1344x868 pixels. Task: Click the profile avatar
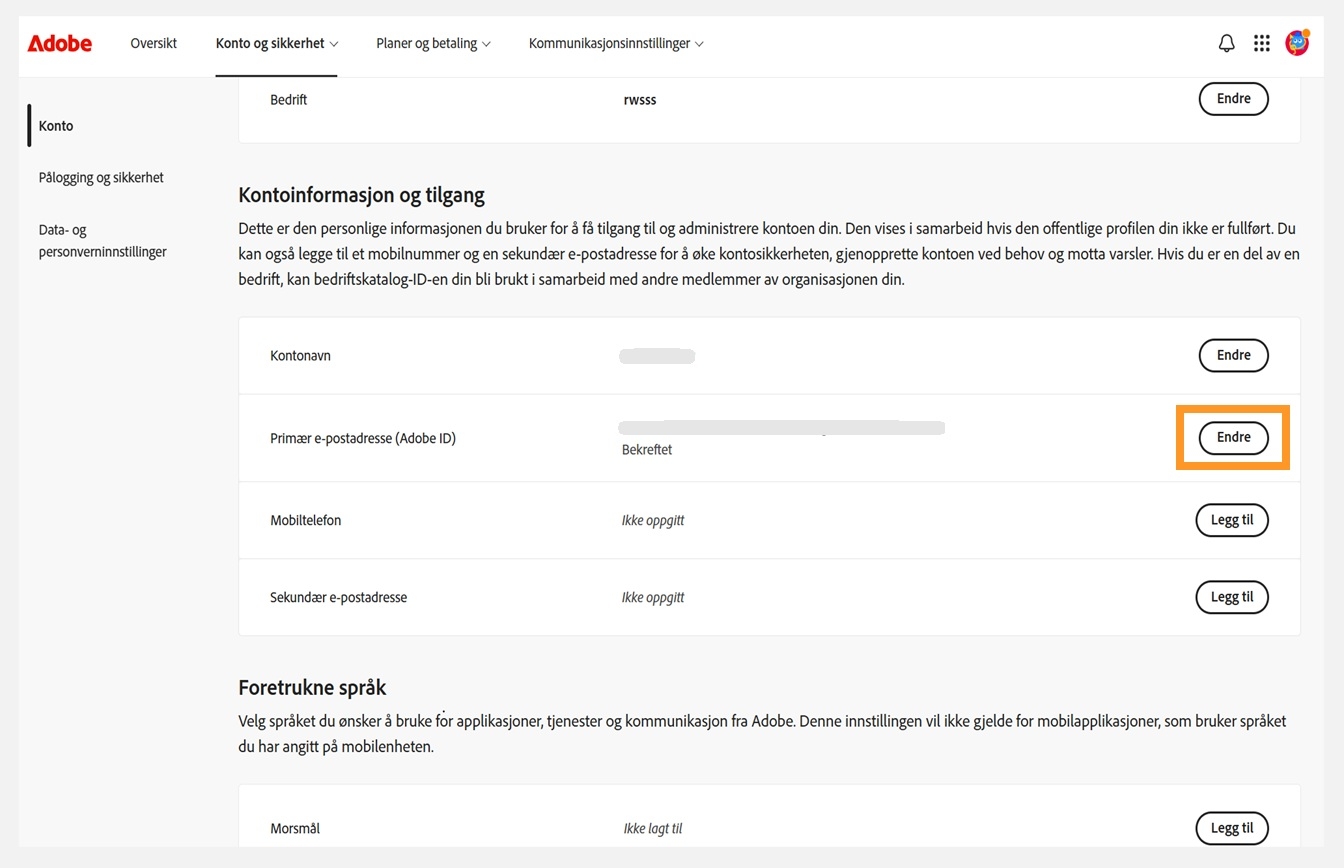(1297, 43)
